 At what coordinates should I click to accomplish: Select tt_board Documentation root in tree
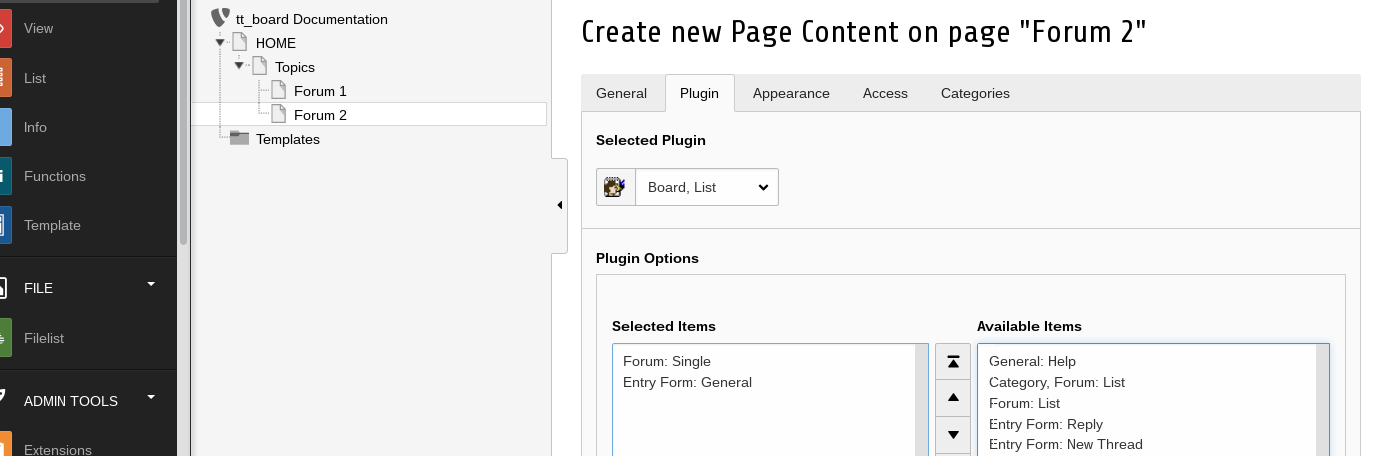click(312, 19)
